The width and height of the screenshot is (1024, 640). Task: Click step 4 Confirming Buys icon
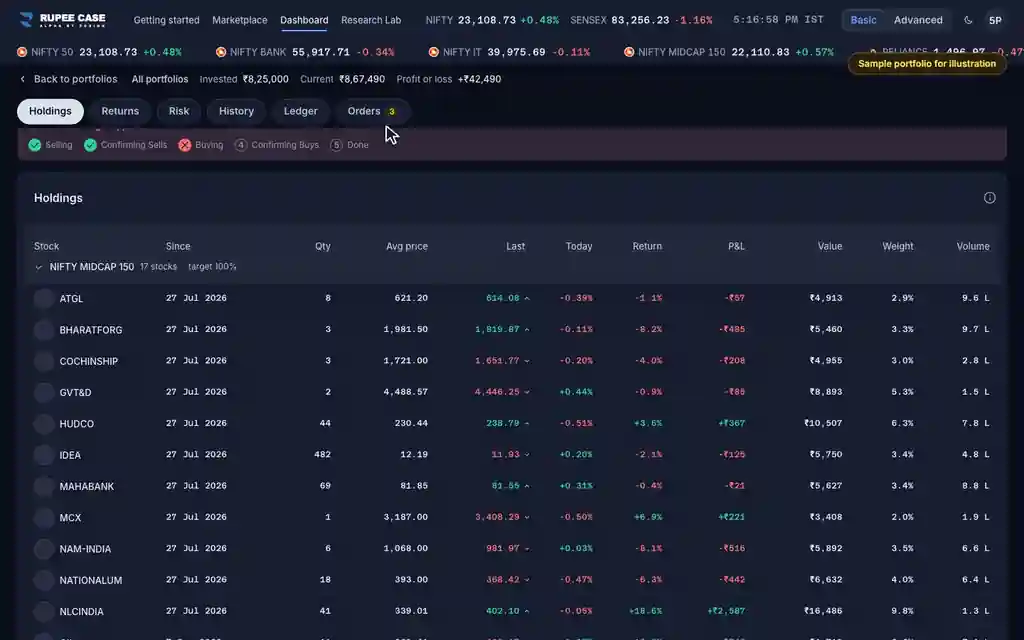(x=241, y=145)
